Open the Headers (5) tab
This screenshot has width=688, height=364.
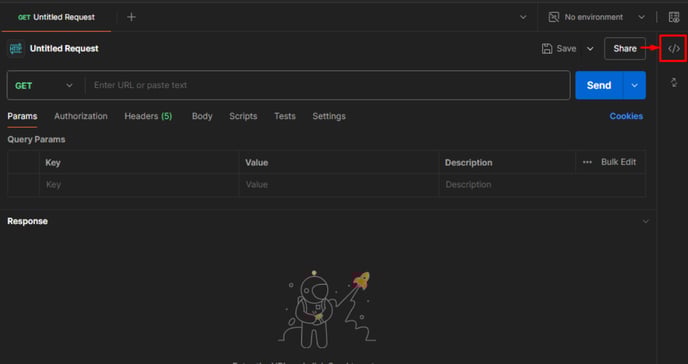pyautogui.click(x=148, y=116)
